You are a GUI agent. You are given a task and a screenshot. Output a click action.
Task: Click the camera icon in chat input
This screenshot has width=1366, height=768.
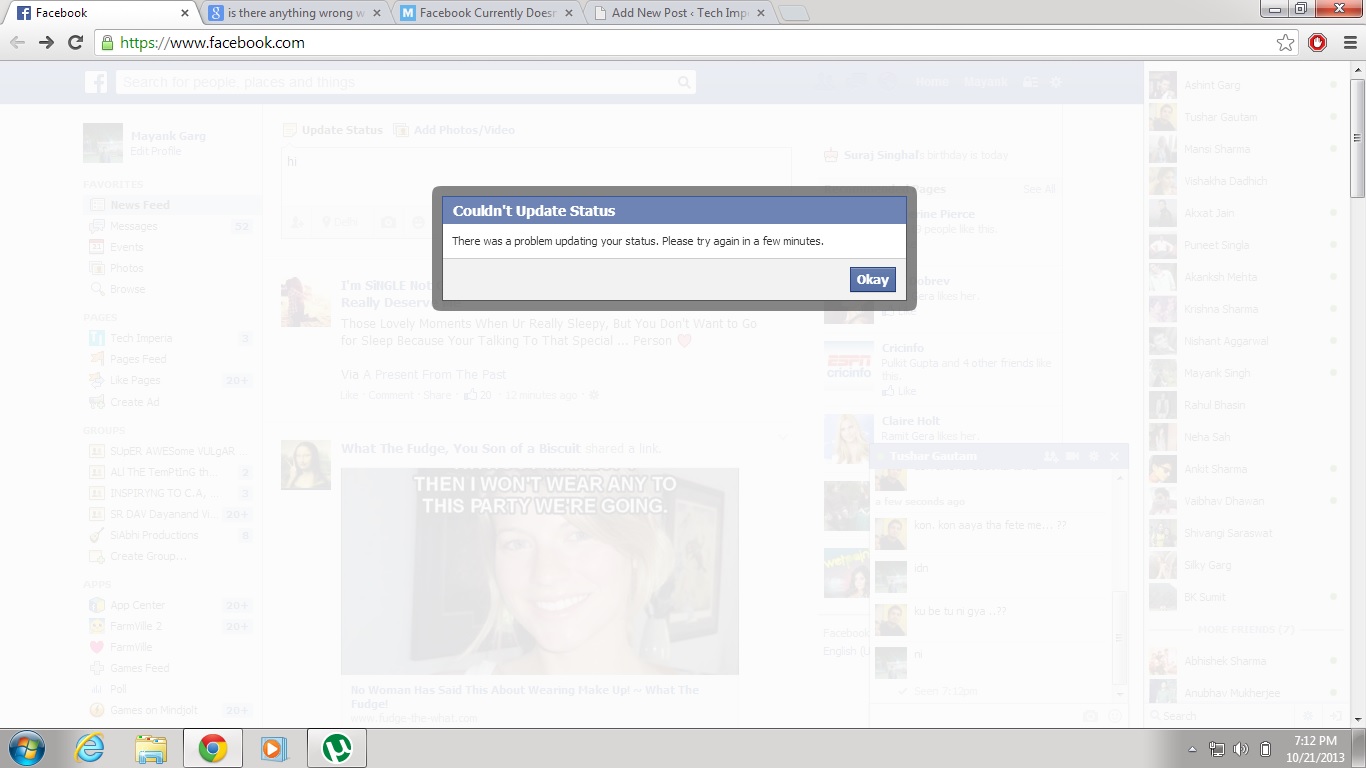[1090, 716]
